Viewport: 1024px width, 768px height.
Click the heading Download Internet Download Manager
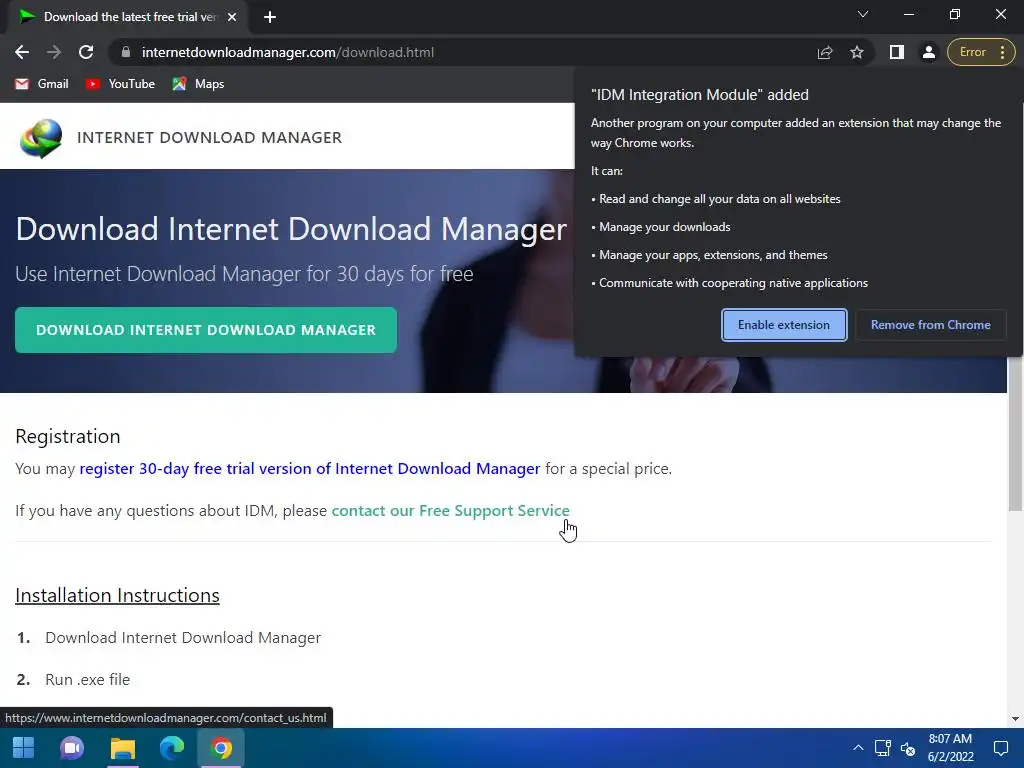tap(291, 229)
